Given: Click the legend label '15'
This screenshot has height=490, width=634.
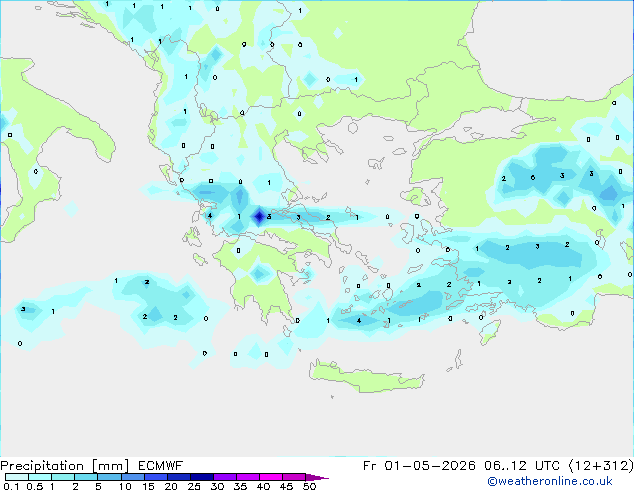Looking at the screenshot, I should click(x=148, y=486).
